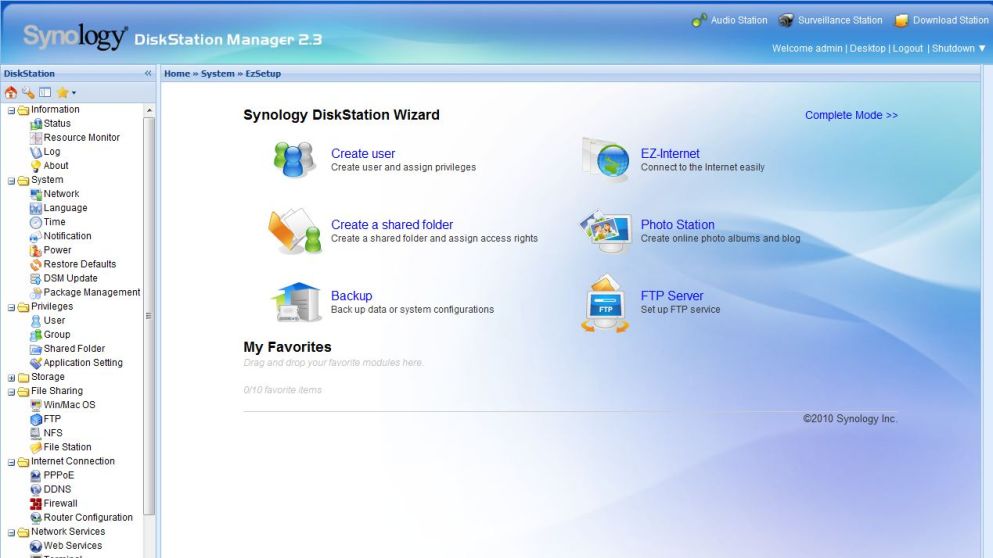Screen dimensions: 993x558
Task: Click Home in the breadcrumb
Action: tap(177, 73)
